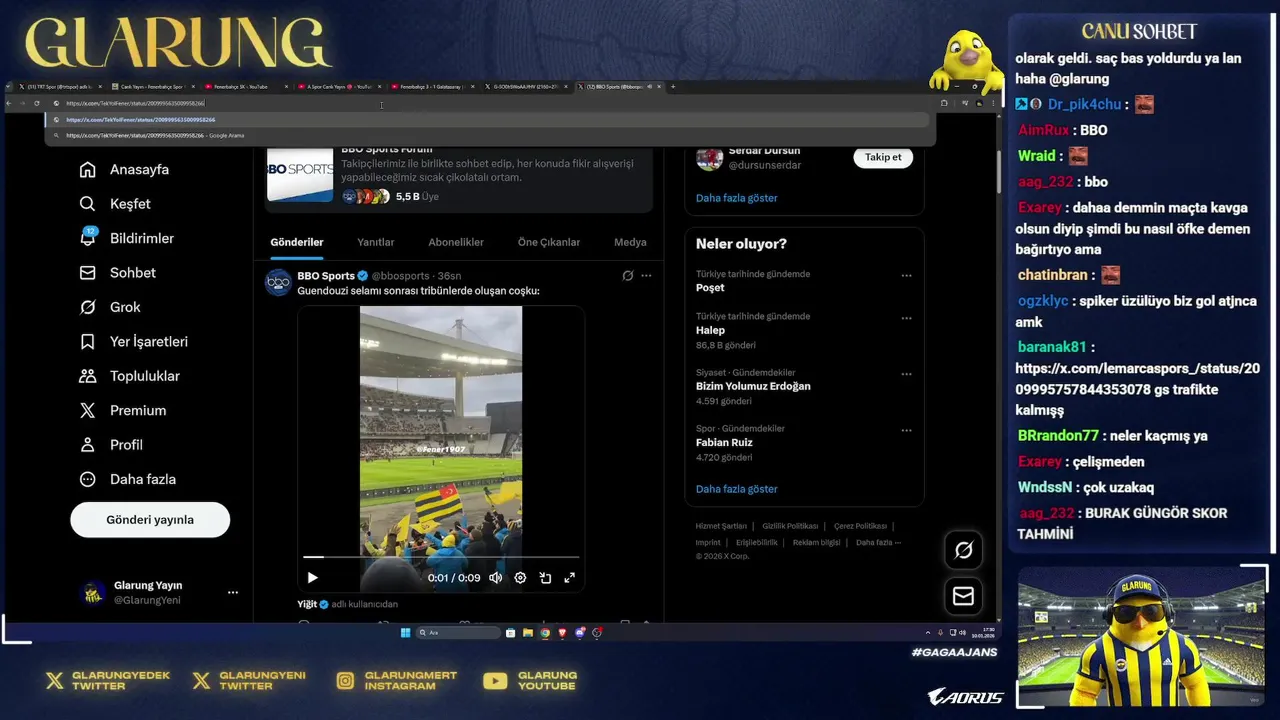Open X Premium in sidebar
This screenshot has width=1280, height=720.
[122, 410]
